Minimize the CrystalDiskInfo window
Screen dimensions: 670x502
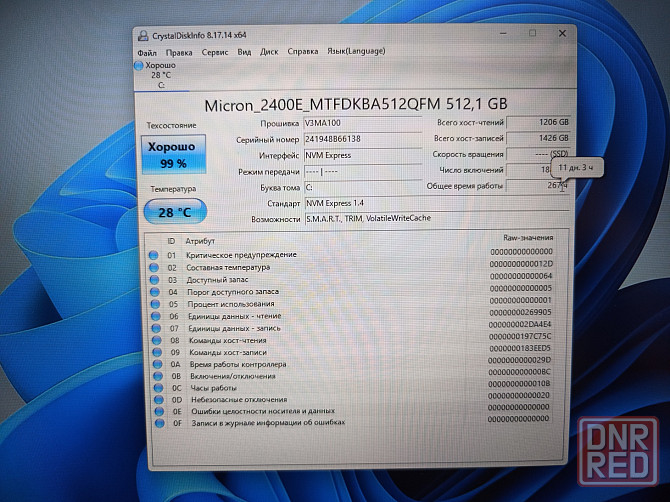pos(505,33)
